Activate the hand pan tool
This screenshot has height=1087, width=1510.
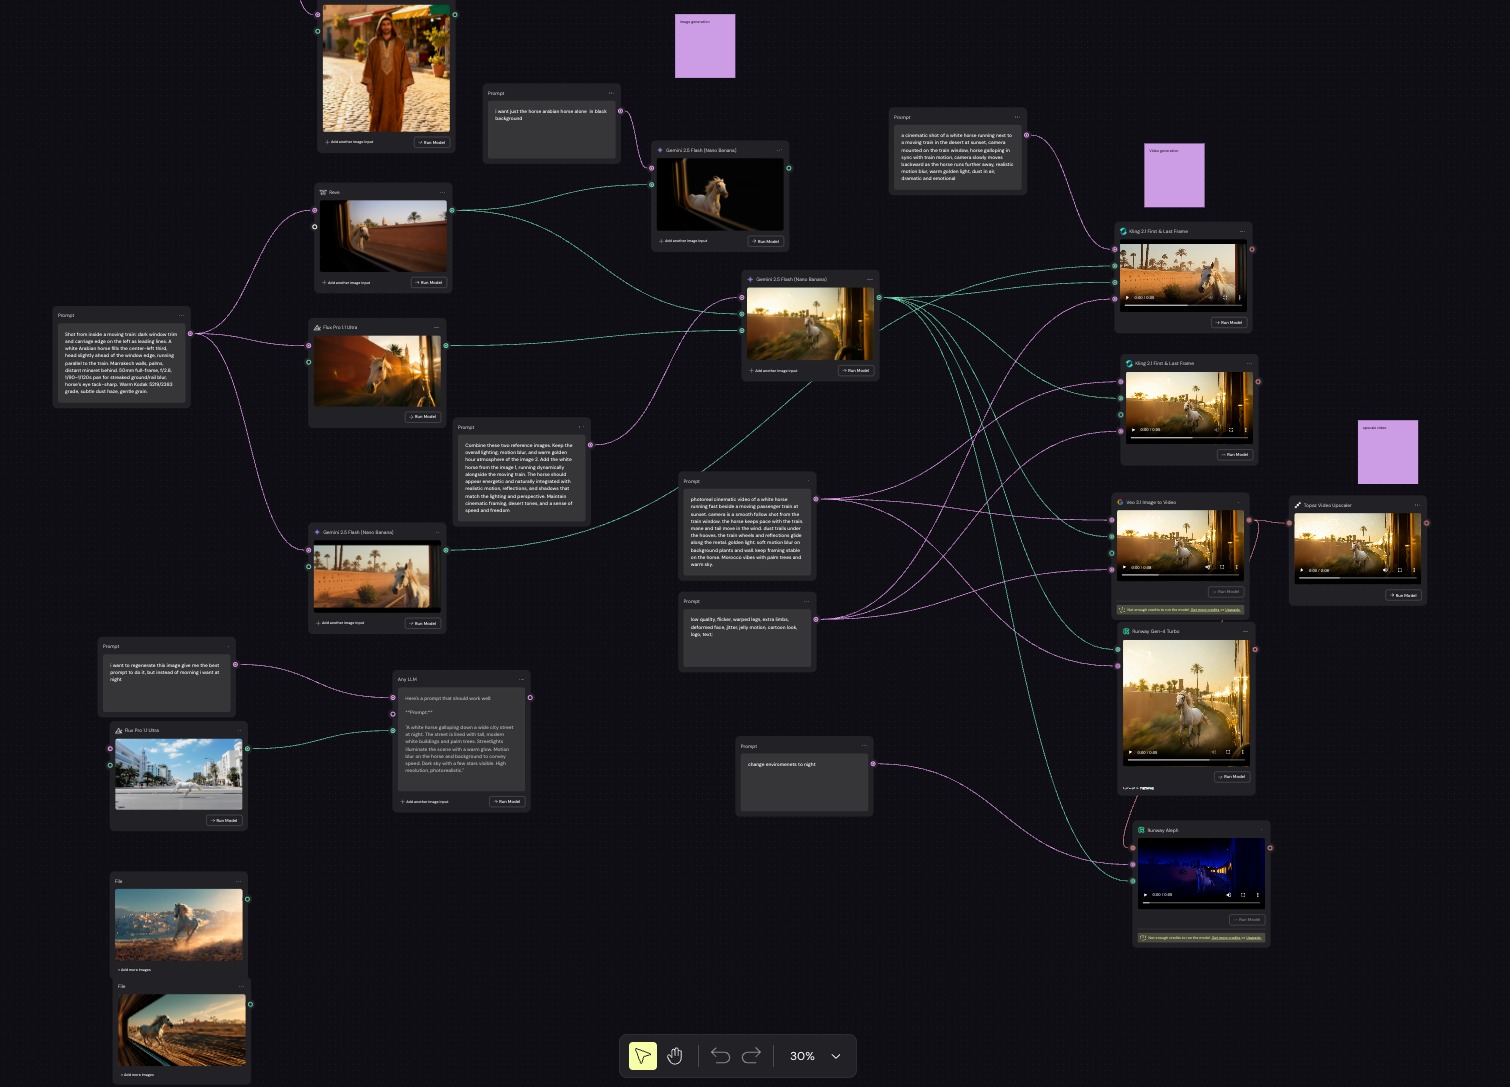[675, 1056]
